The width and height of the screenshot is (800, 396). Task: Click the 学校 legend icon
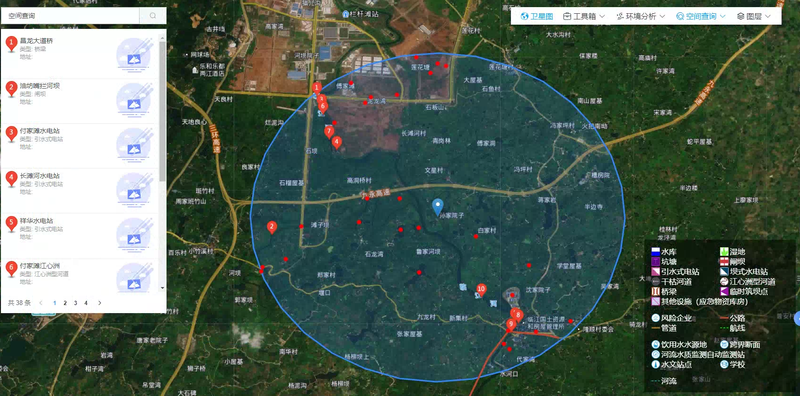[724, 365]
